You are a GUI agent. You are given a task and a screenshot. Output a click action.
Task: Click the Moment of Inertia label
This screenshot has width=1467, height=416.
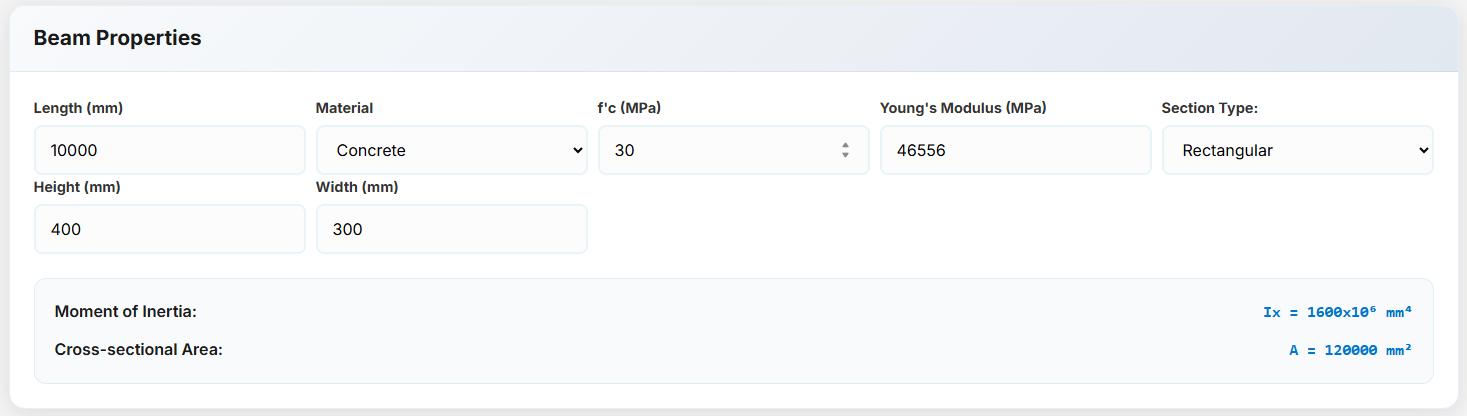(126, 312)
